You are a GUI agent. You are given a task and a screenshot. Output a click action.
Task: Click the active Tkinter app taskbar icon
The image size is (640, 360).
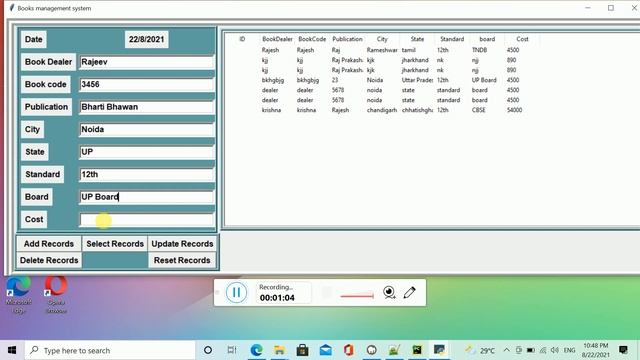click(440, 350)
